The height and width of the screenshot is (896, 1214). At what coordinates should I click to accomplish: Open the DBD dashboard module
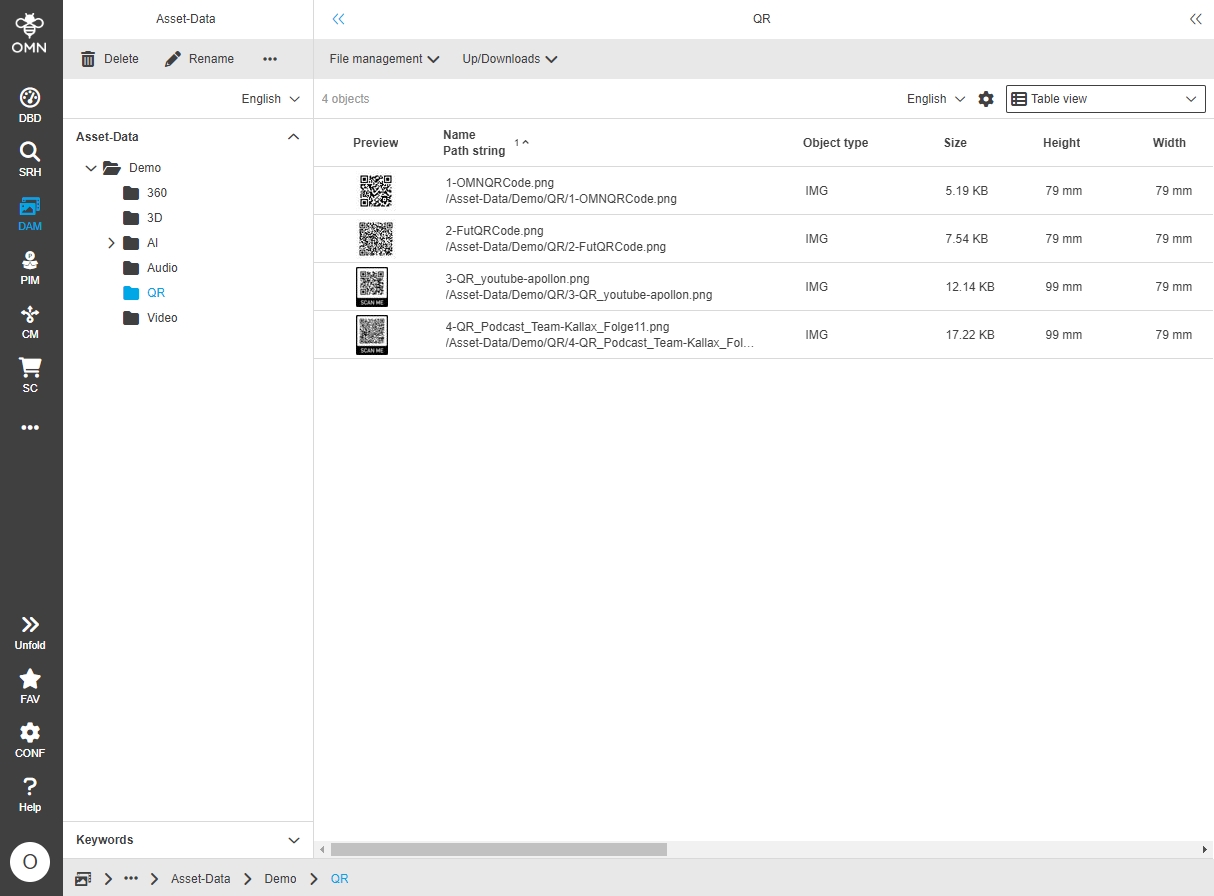(x=30, y=105)
